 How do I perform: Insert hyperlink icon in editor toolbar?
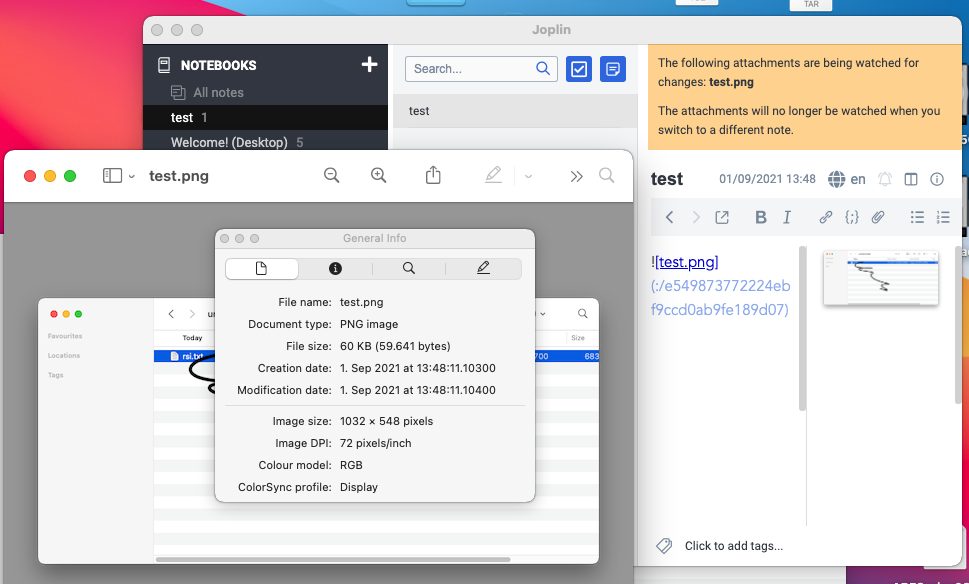826,217
